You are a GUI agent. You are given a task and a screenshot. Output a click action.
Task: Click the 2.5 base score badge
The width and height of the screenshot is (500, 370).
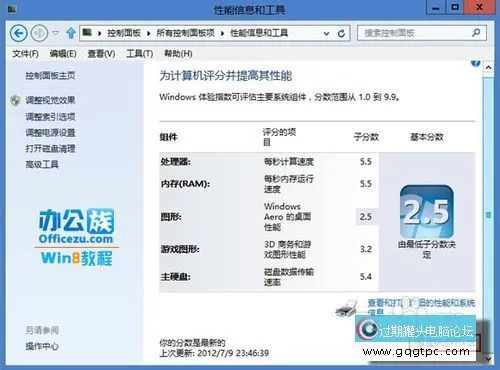click(427, 212)
